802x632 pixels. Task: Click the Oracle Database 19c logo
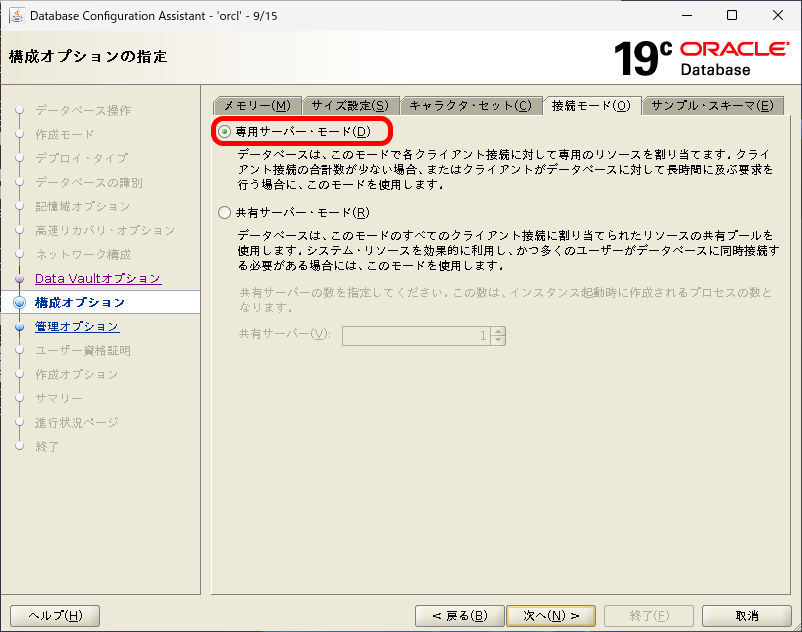tap(700, 56)
